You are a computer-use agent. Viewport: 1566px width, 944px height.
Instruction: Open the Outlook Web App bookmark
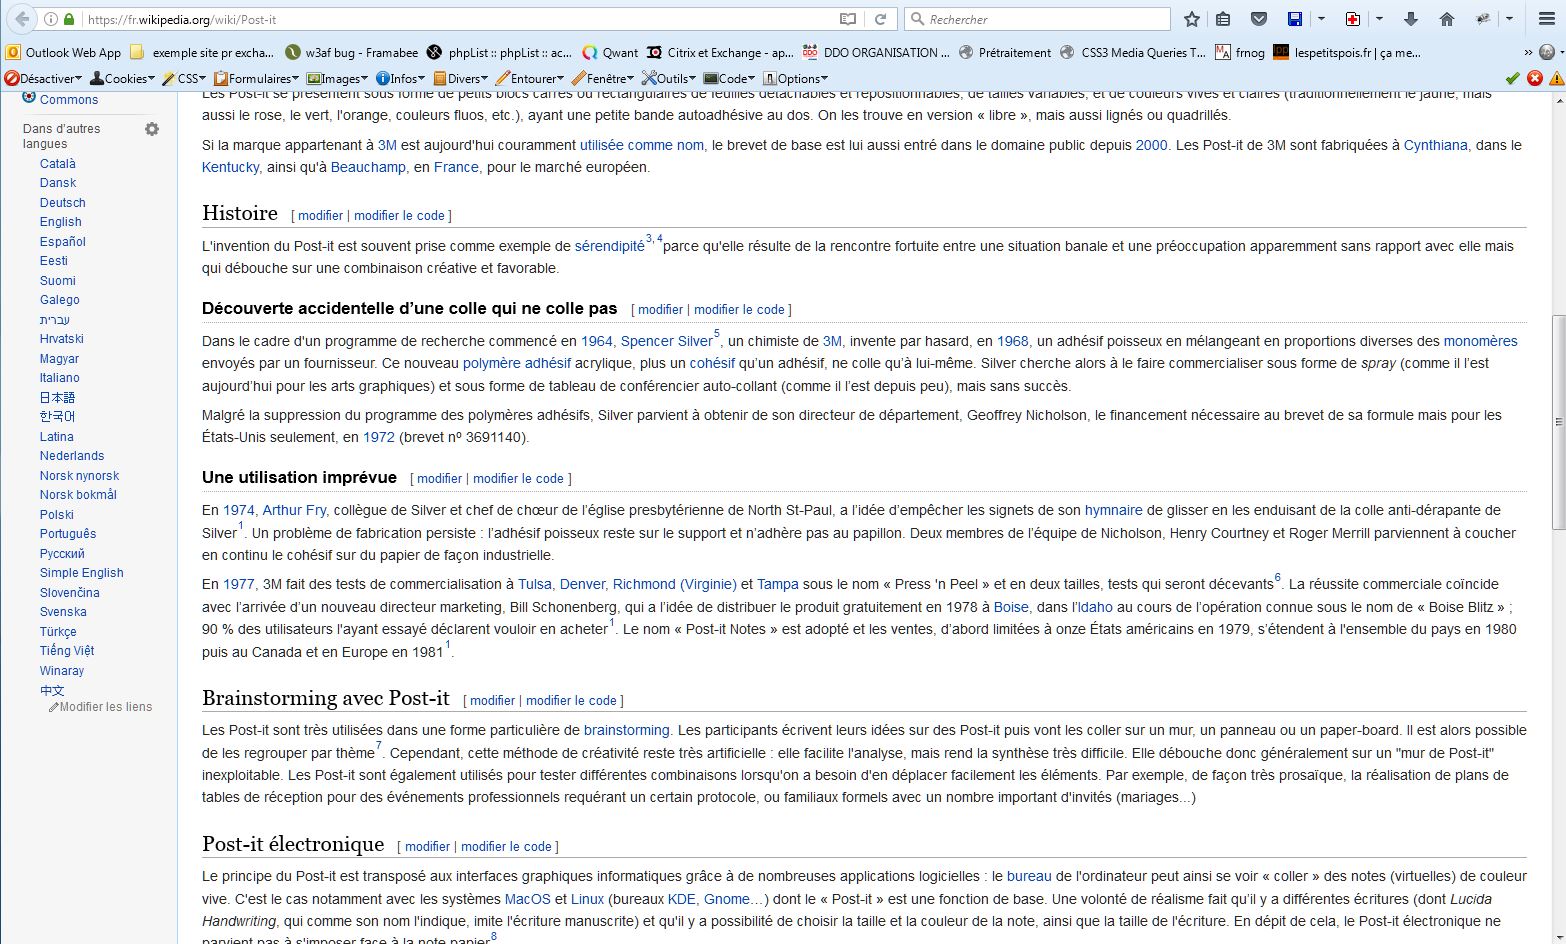[64, 52]
